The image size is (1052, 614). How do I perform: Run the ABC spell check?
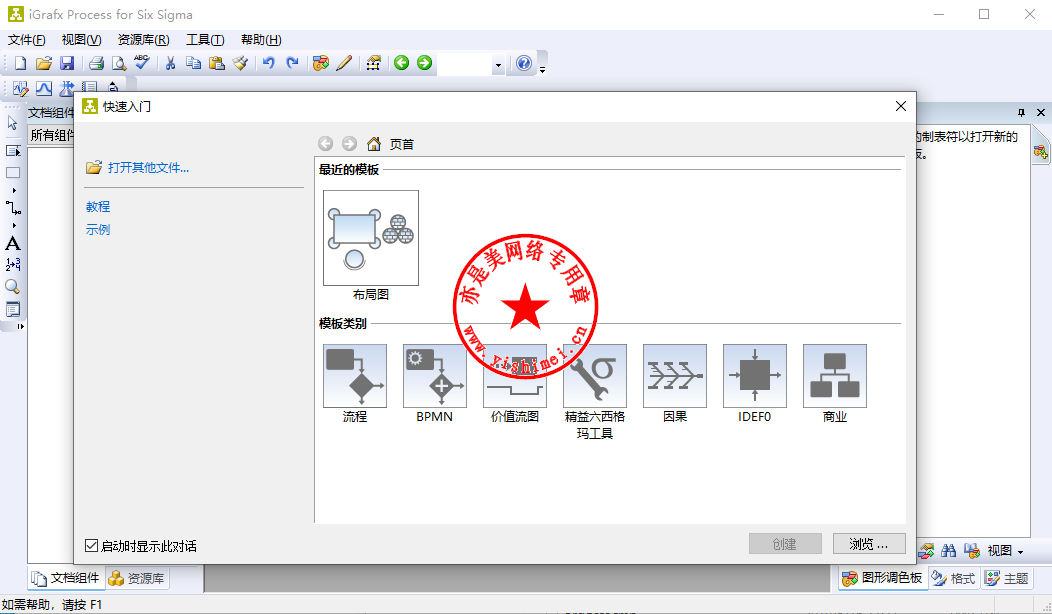pos(142,62)
